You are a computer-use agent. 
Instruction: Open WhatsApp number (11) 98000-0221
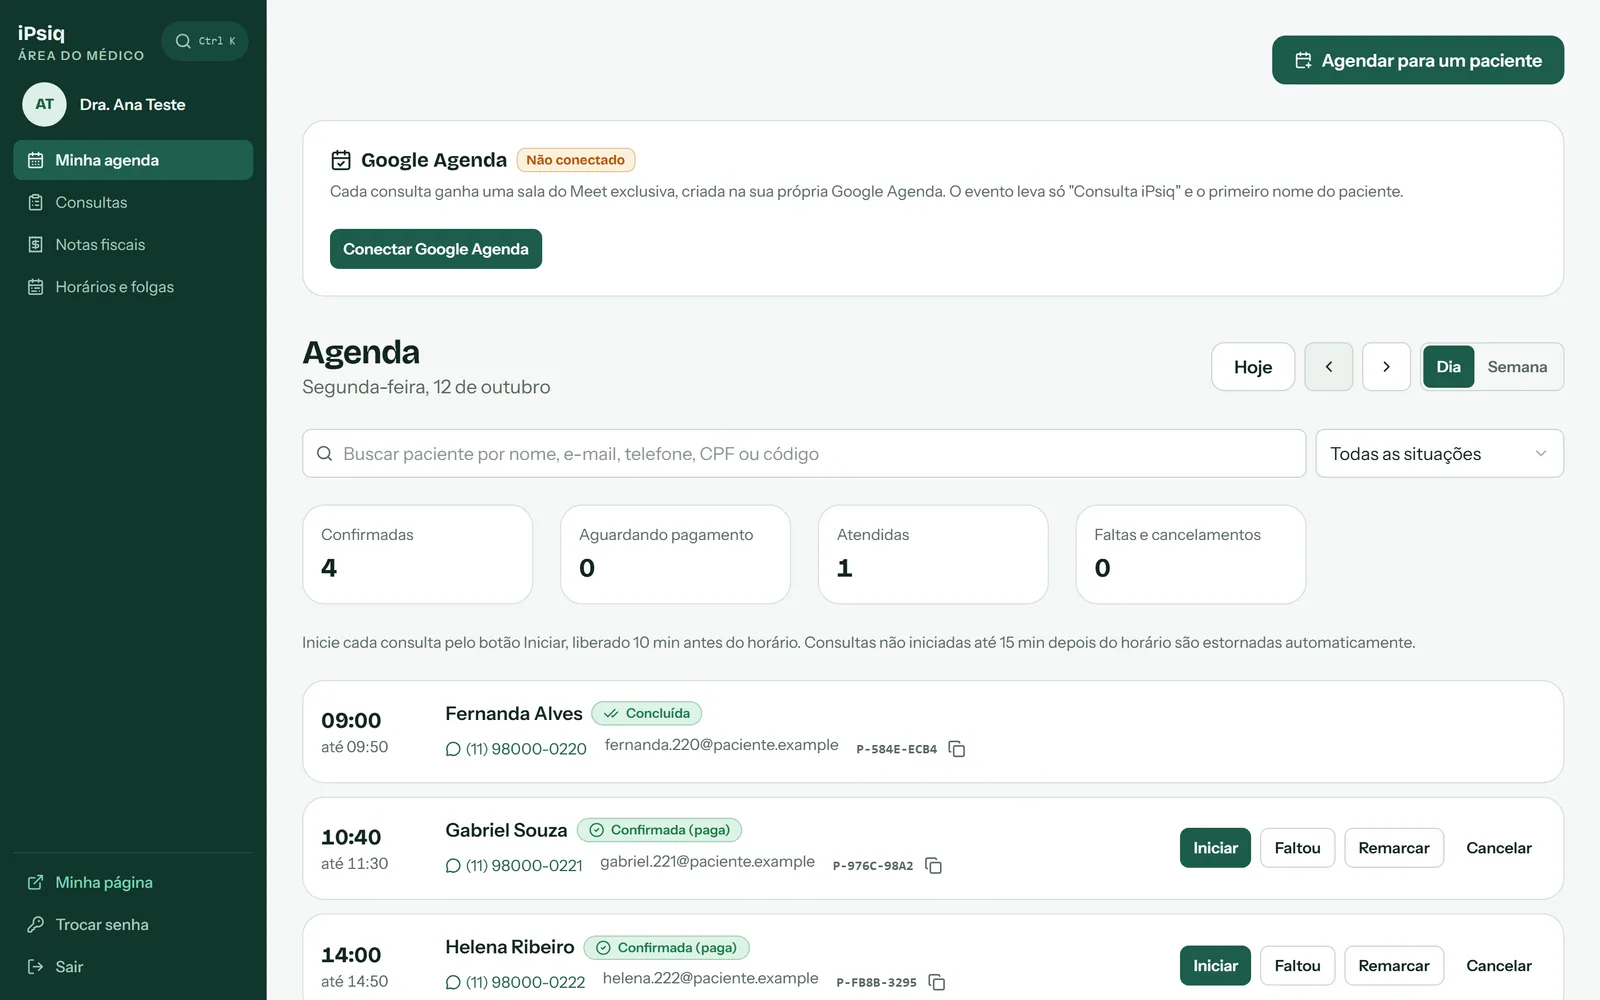514,866
